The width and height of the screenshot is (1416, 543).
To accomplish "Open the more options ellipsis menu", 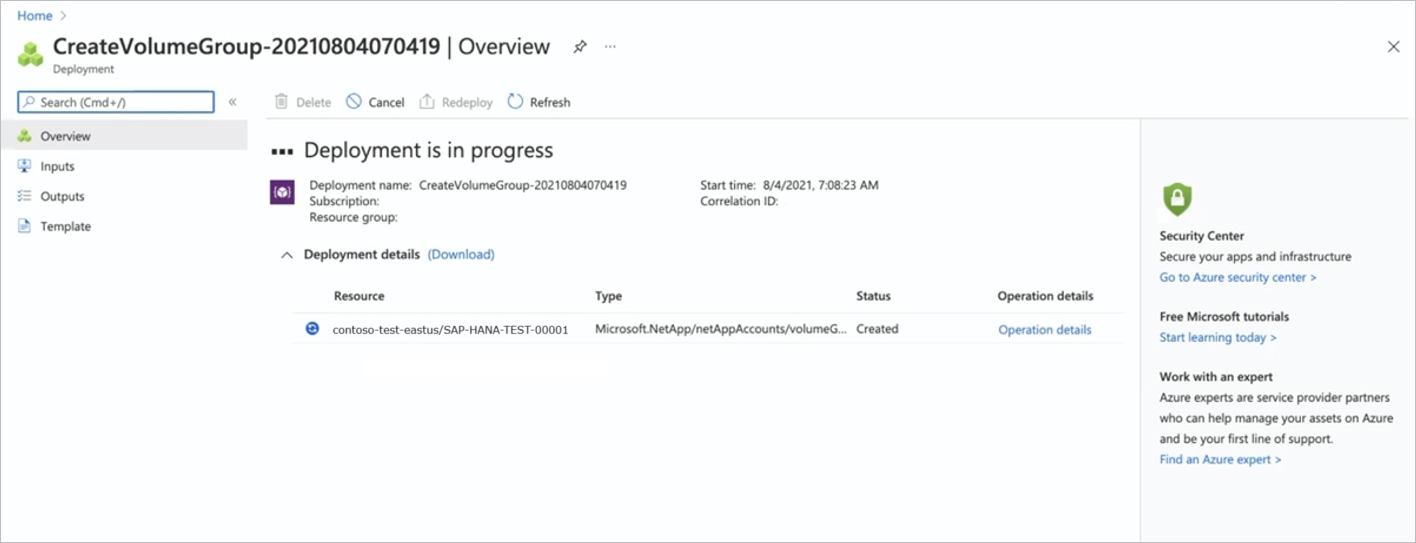I will point(610,47).
